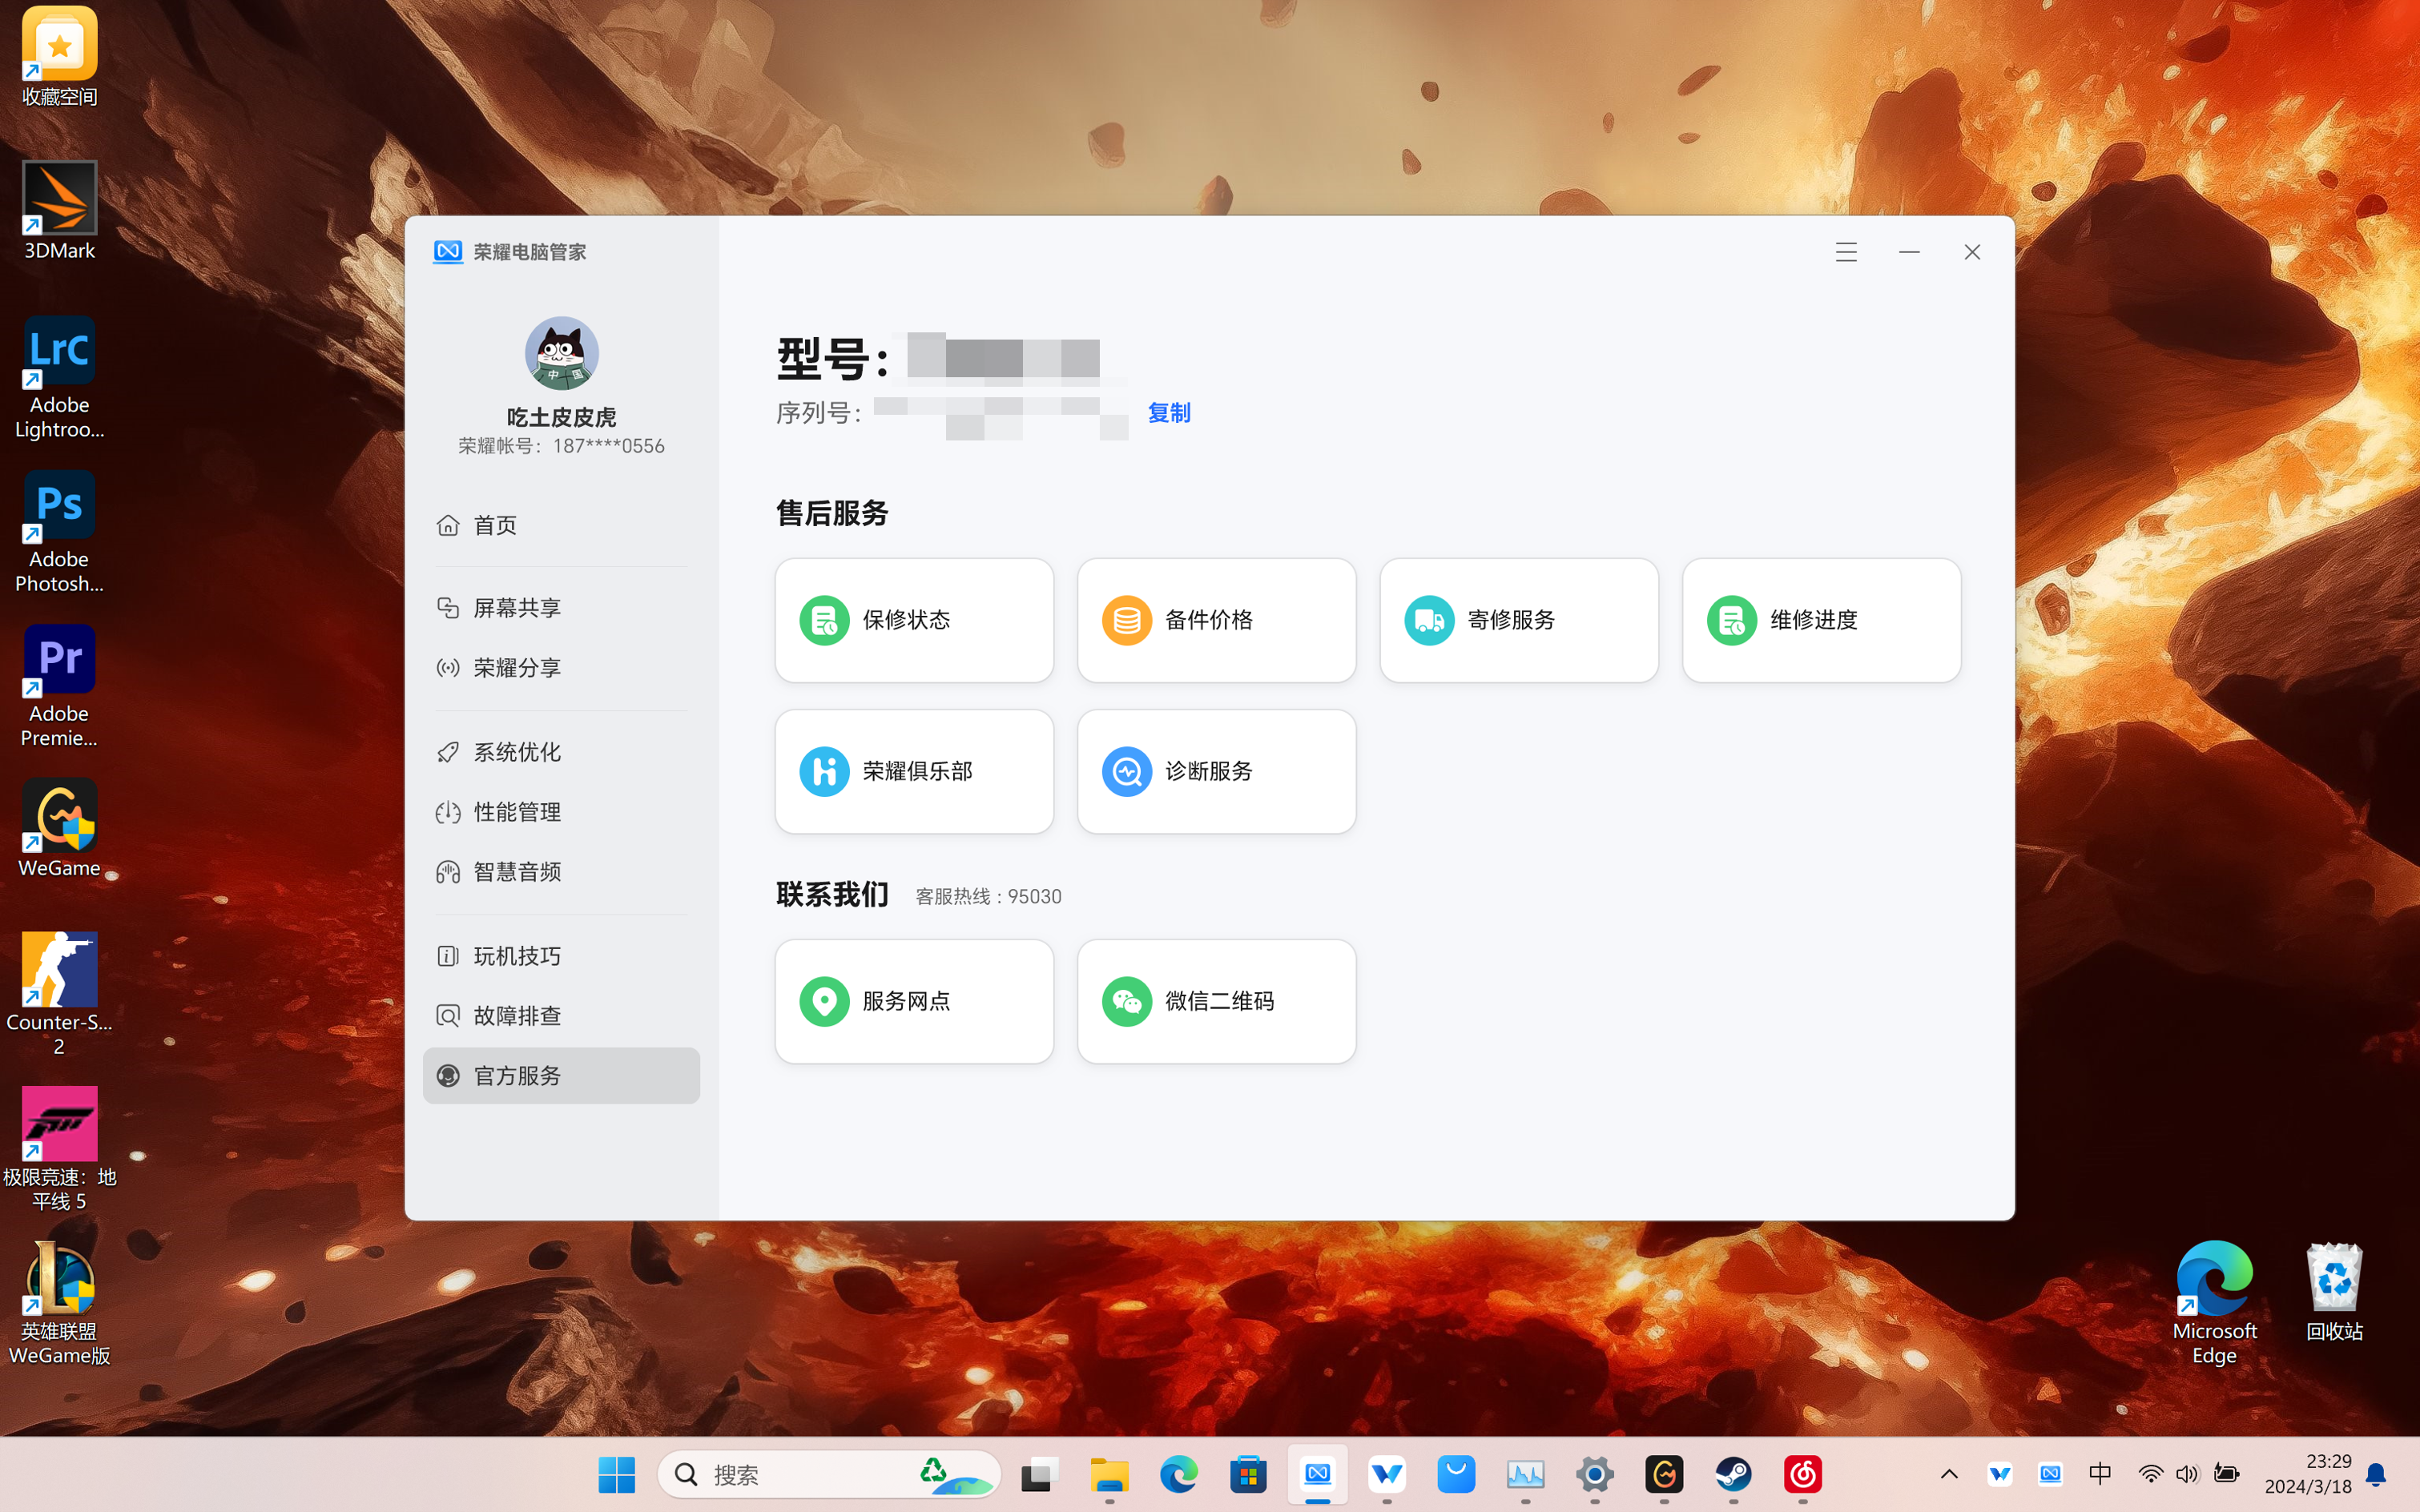Expand hidden system tray icons arrow

pyautogui.click(x=1949, y=1474)
